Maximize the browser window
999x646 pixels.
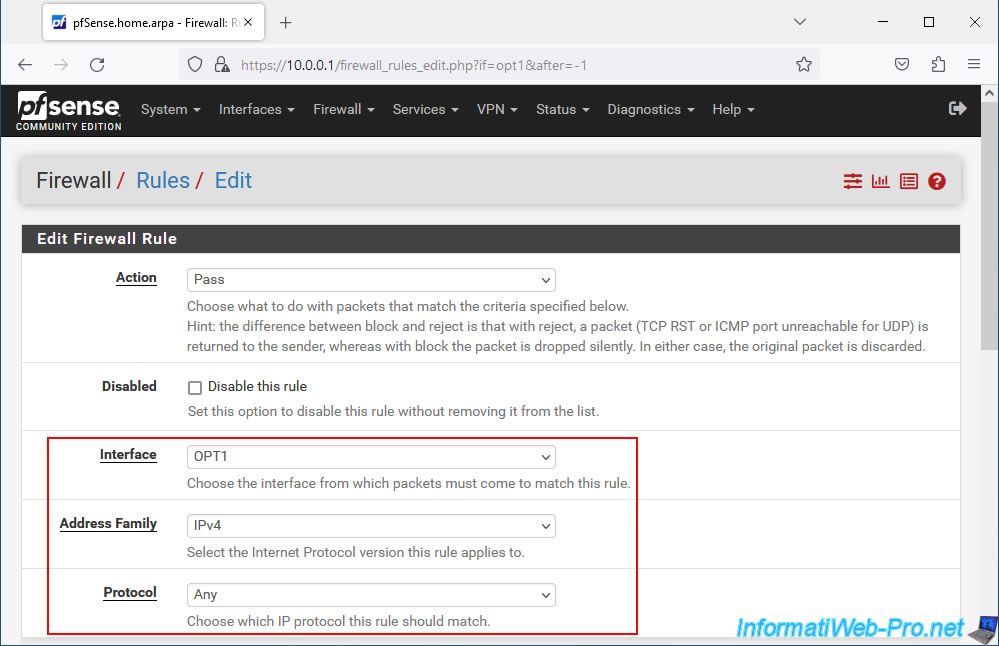tap(929, 22)
